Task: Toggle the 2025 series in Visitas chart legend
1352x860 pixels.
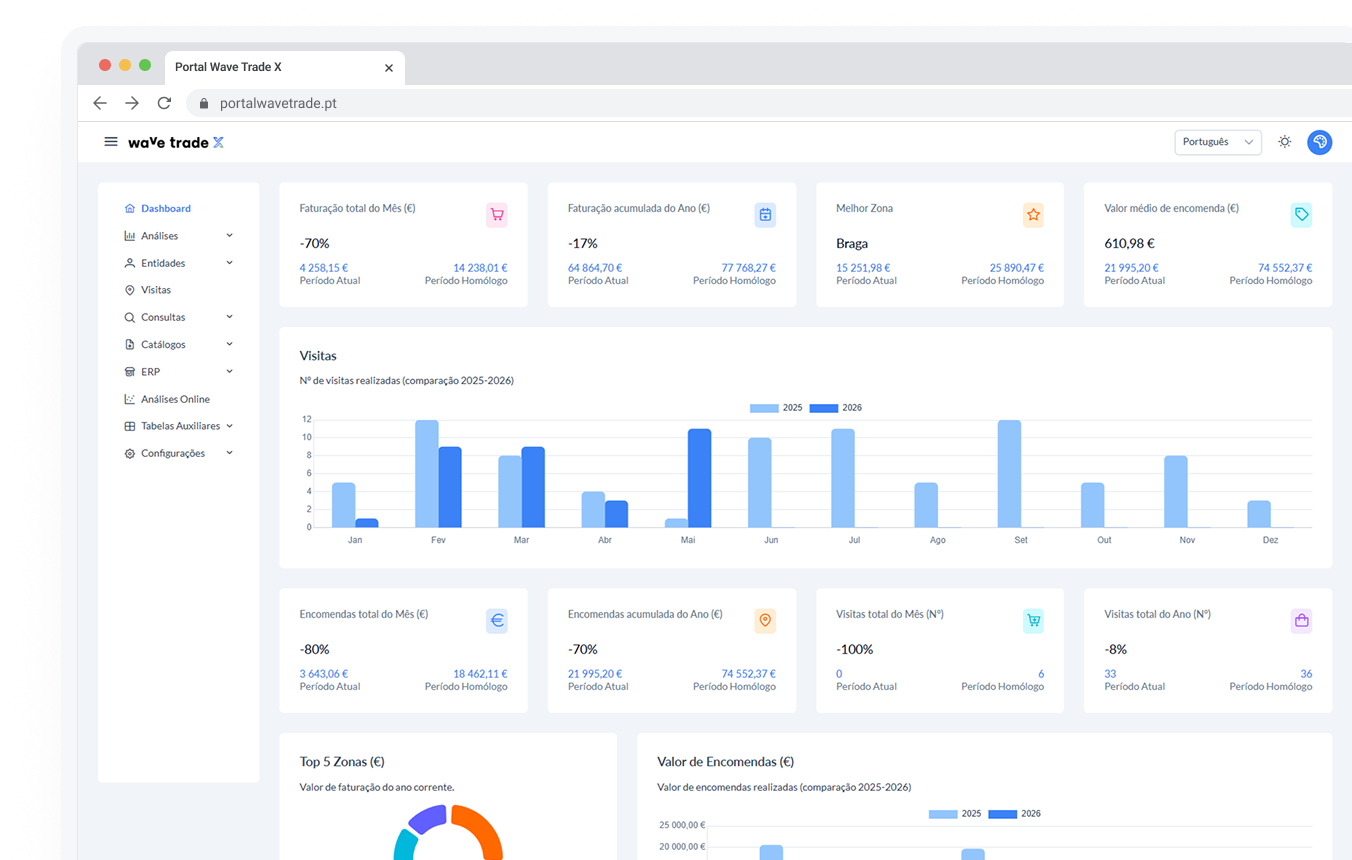Action: pos(776,408)
